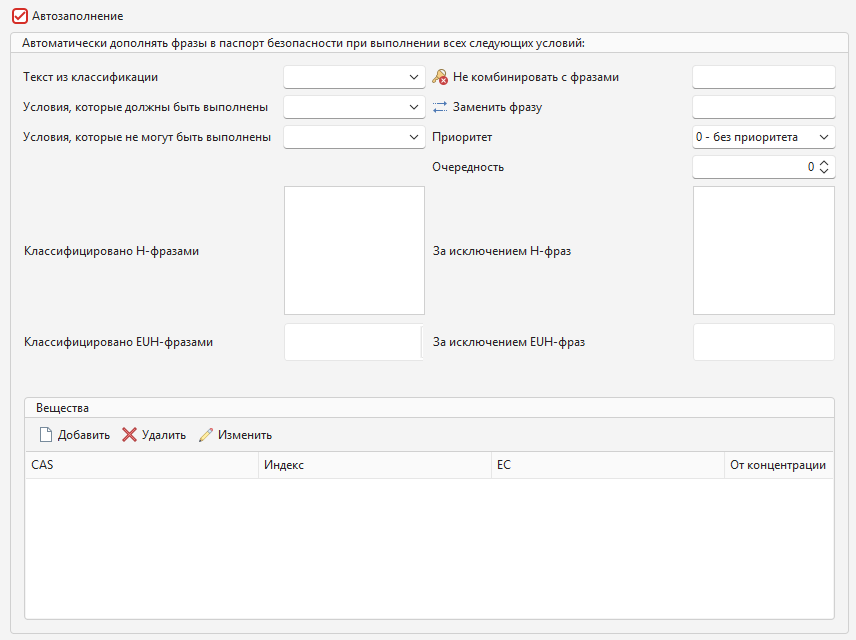Click the За исключением EUH-фраз field
Viewport: 856px width, 640px height.
click(764, 342)
